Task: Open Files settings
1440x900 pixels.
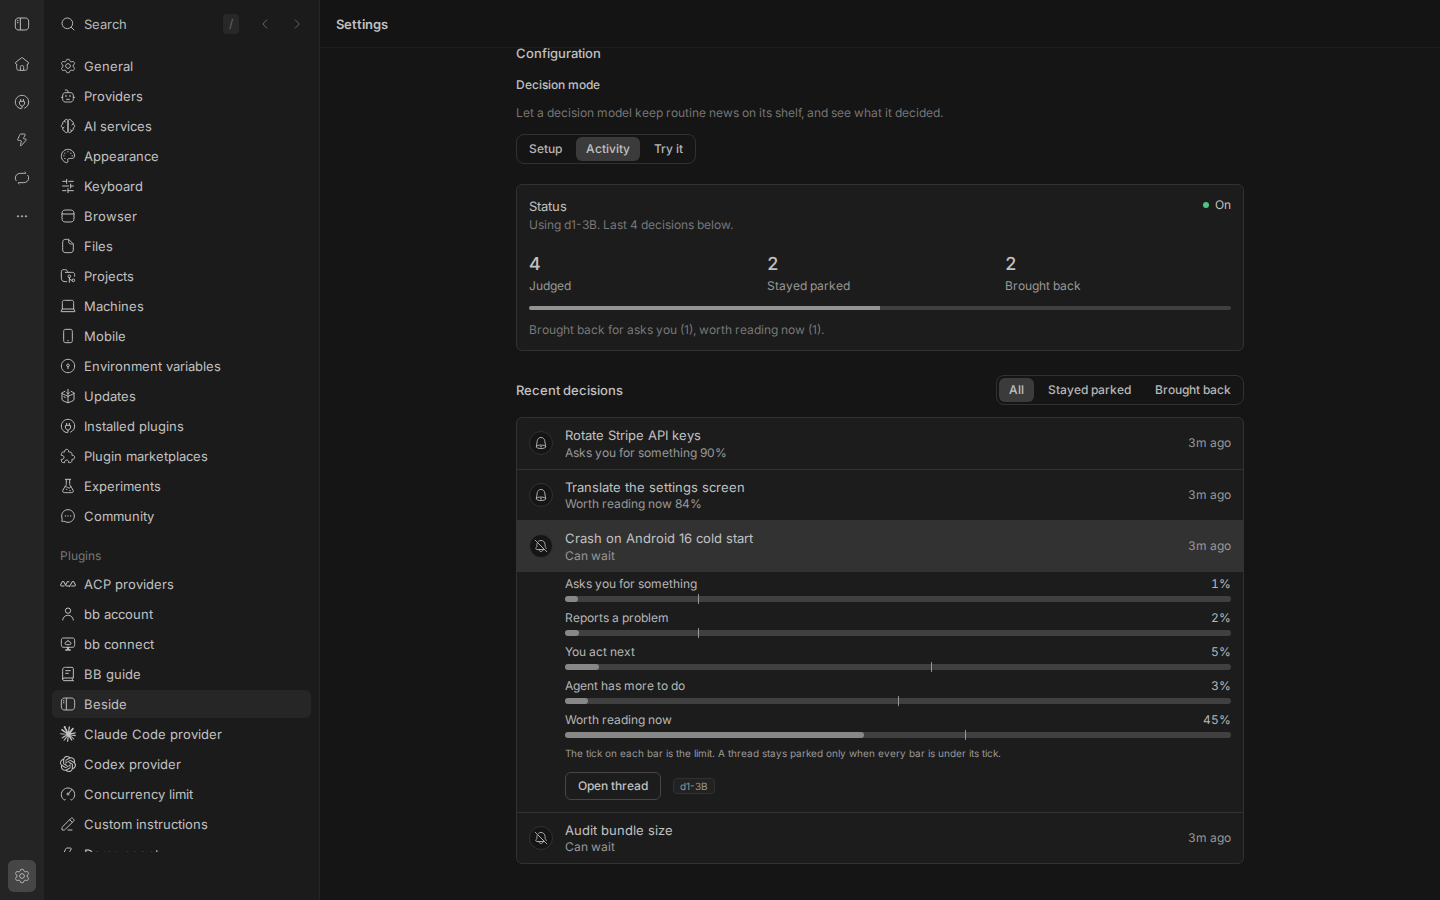Action: point(181,246)
